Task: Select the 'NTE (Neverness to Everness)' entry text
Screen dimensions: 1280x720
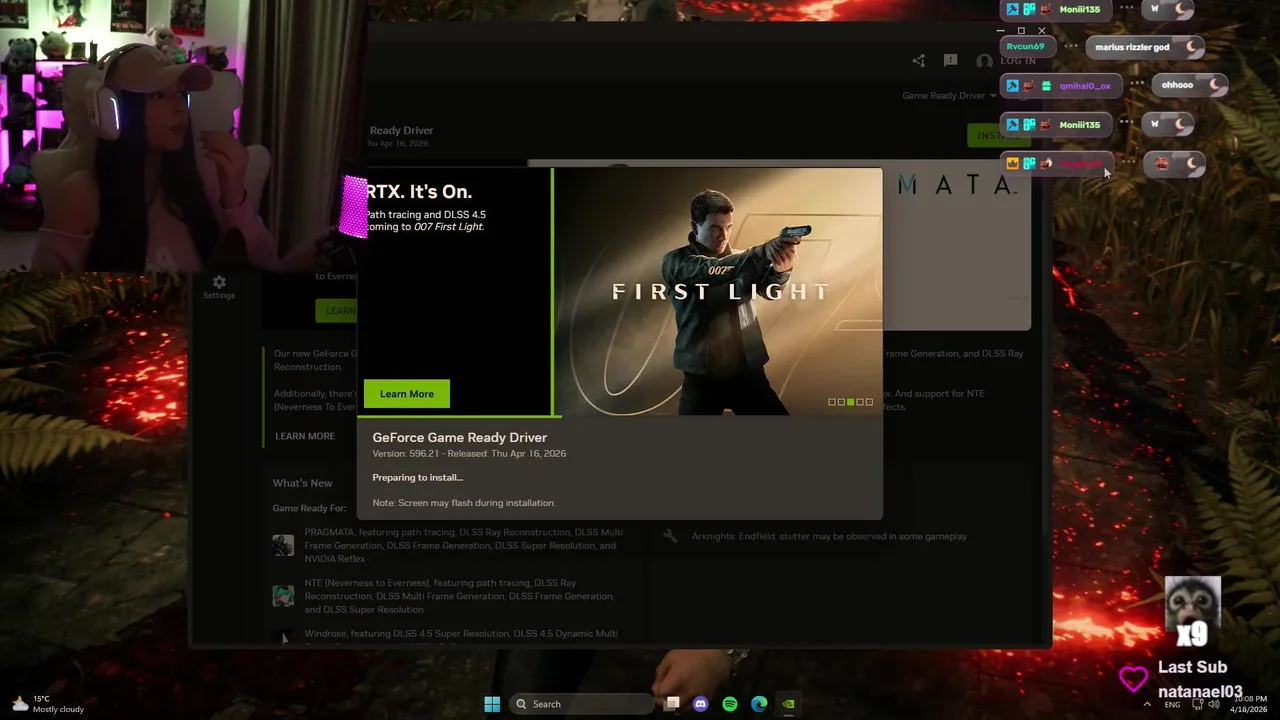Action: 459,596
